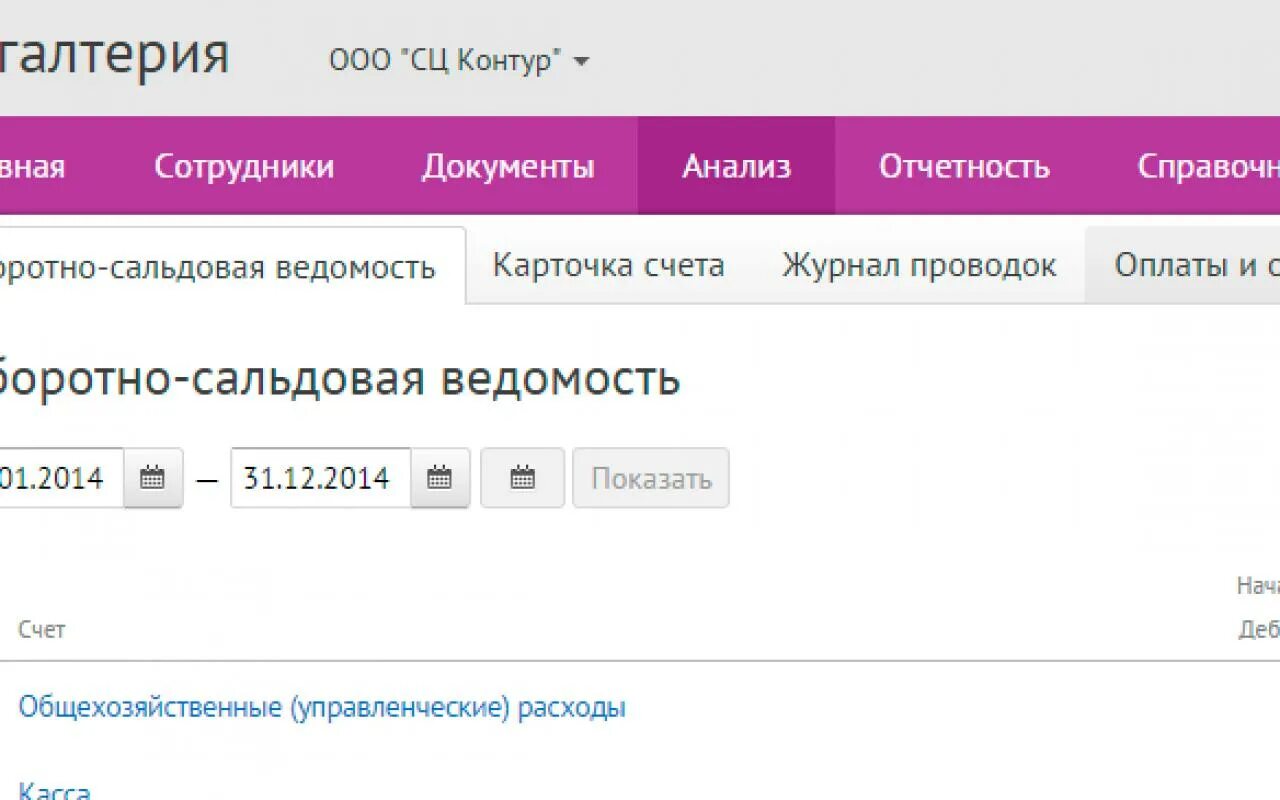Click the end date field 31.12.2014

tap(320, 478)
